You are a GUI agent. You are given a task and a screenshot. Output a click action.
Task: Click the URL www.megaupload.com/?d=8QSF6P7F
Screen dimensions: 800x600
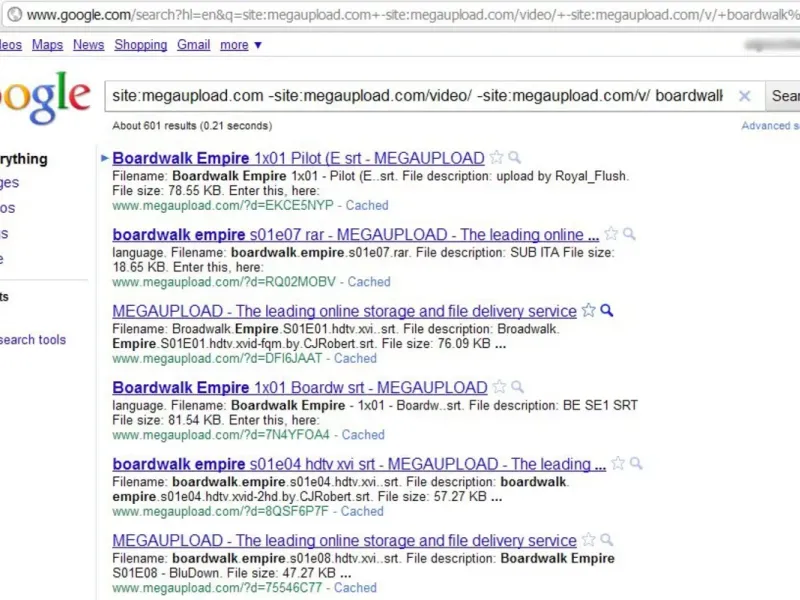coord(220,511)
